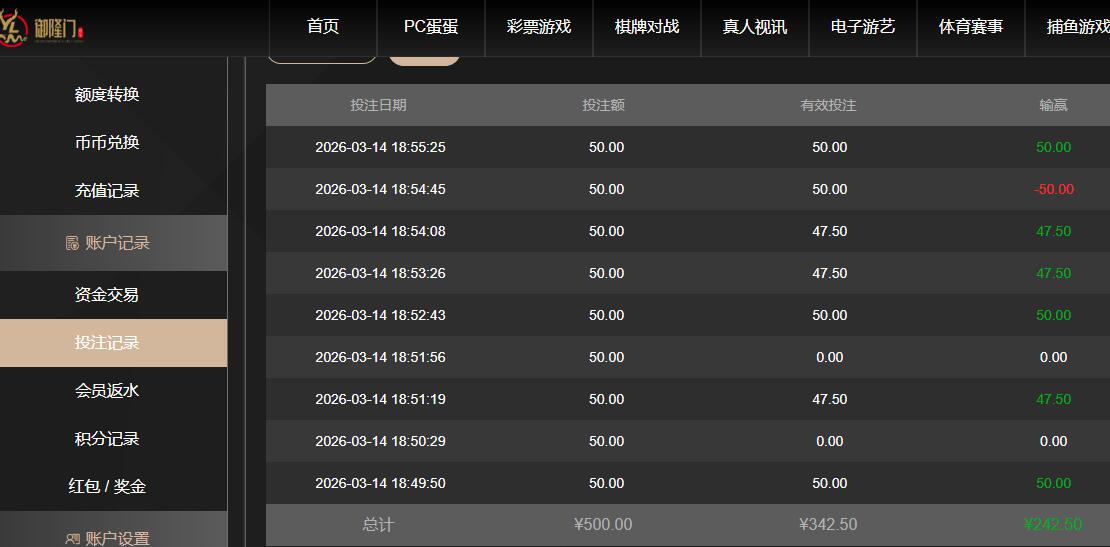View 积分记录 points records
The height and width of the screenshot is (547, 1110).
107,438
